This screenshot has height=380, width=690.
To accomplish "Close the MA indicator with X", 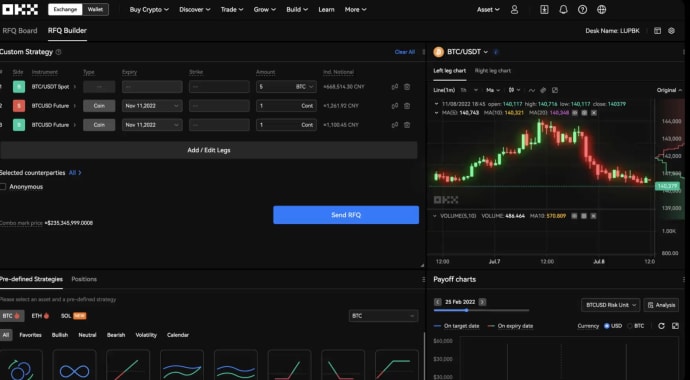I will tap(594, 113).
